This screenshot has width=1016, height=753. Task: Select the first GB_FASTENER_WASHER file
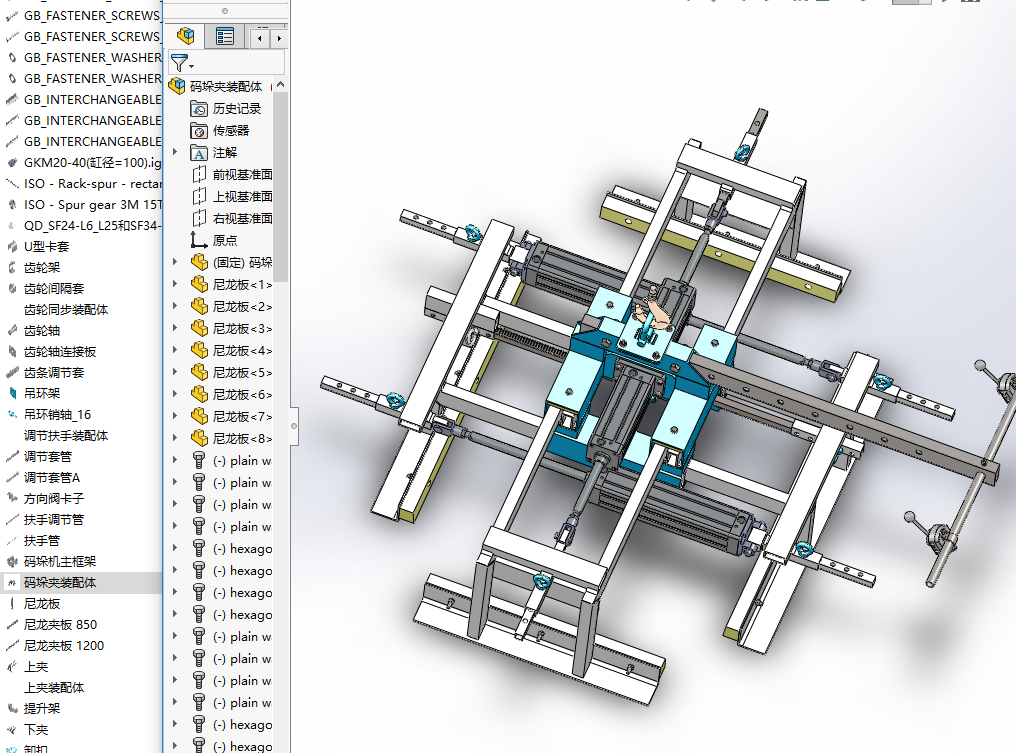coord(92,58)
